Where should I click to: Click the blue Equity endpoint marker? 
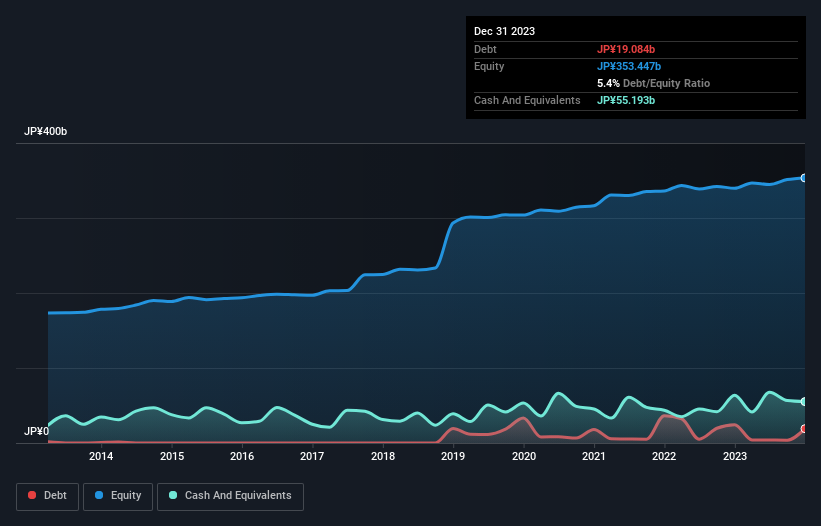pos(803,178)
